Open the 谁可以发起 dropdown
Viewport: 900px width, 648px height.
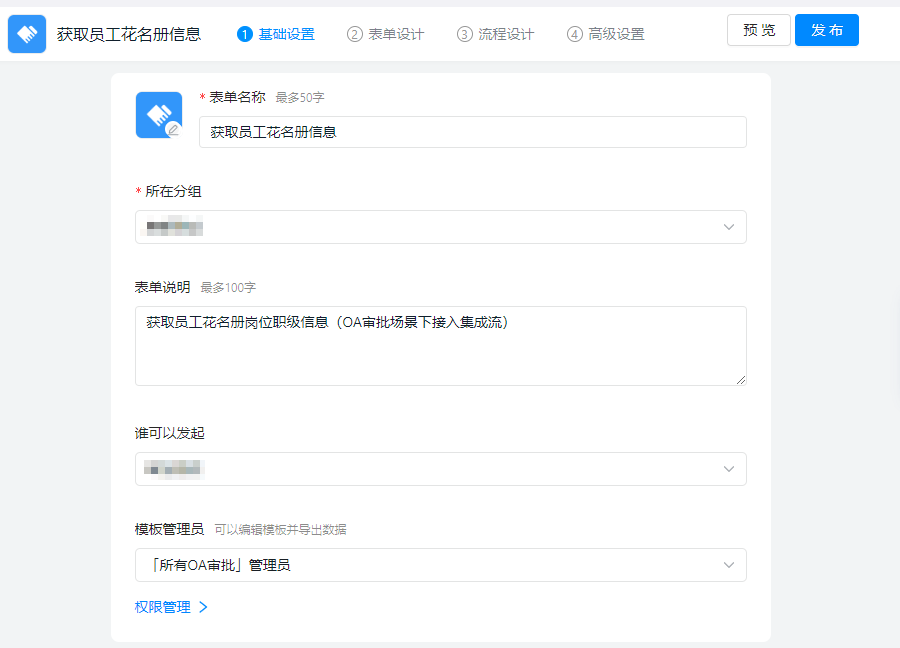click(x=441, y=468)
